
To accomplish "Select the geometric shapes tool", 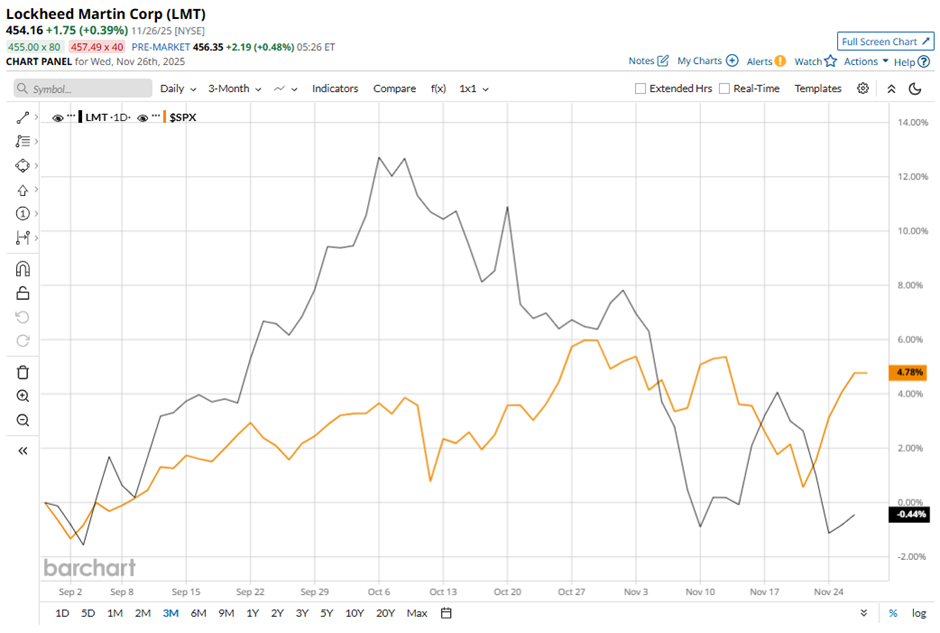I will (x=23, y=165).
